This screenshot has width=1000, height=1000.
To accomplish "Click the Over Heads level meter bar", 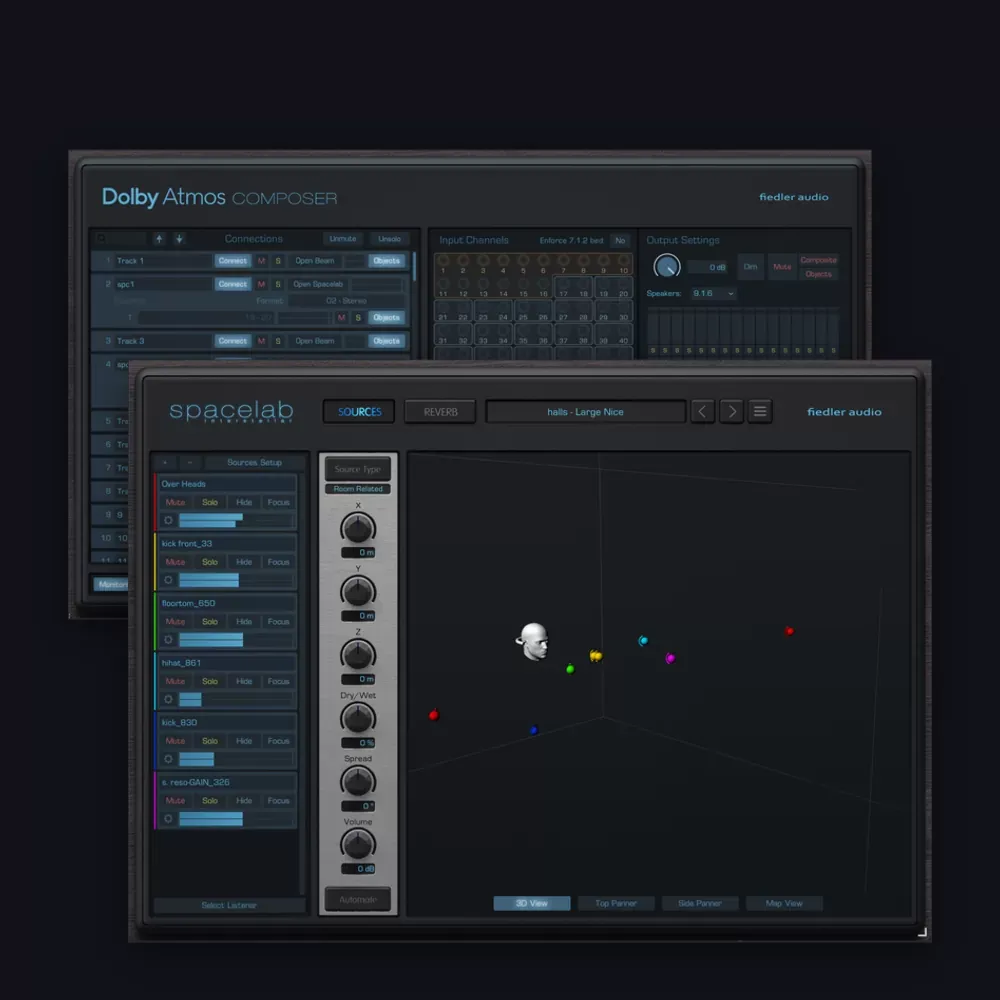I will tap(235, 520).
